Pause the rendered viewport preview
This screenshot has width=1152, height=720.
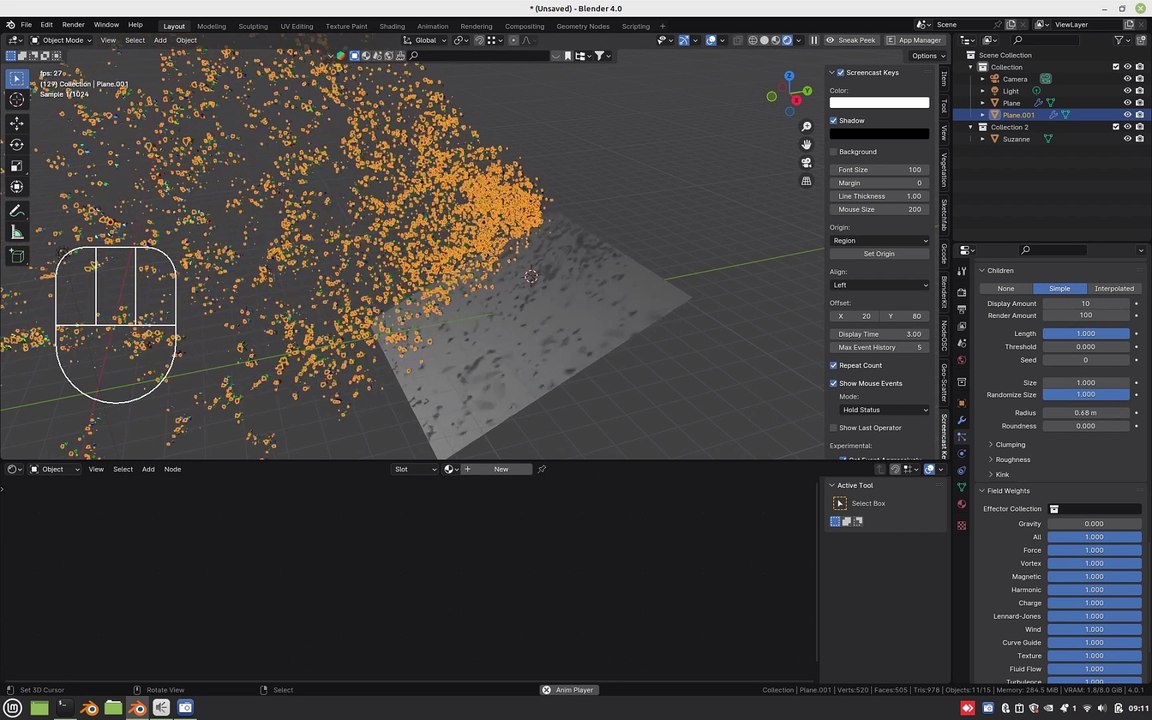(x=814, y=40)
